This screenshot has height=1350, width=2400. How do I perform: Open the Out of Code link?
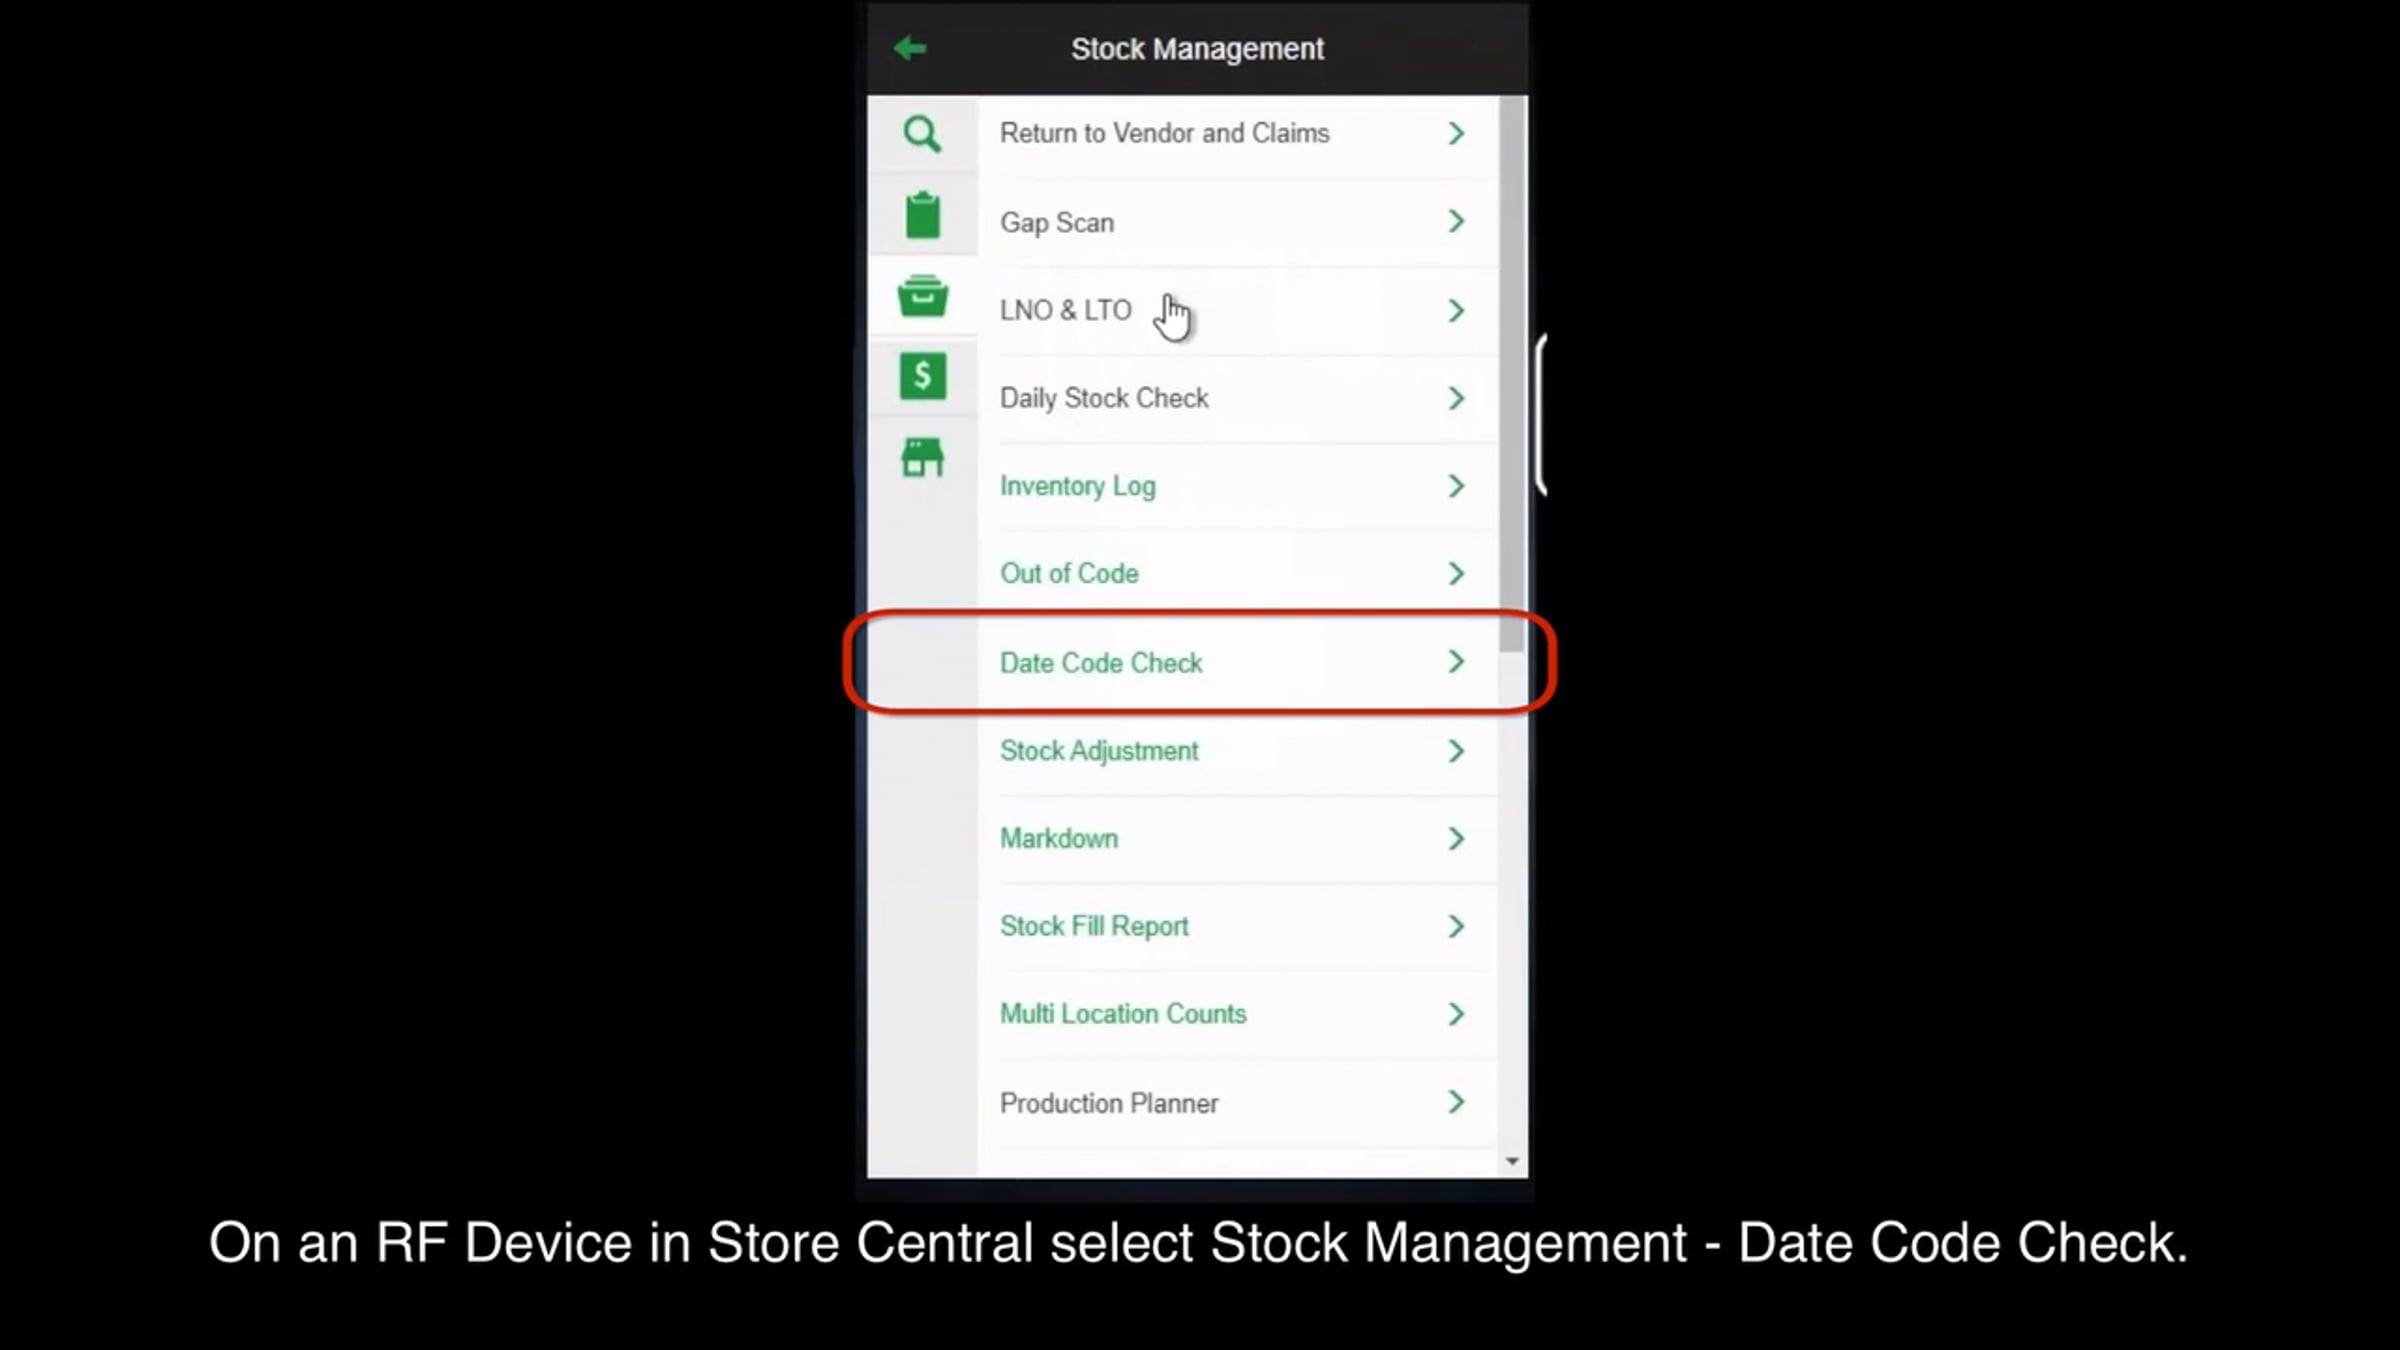click(1069, 574)
